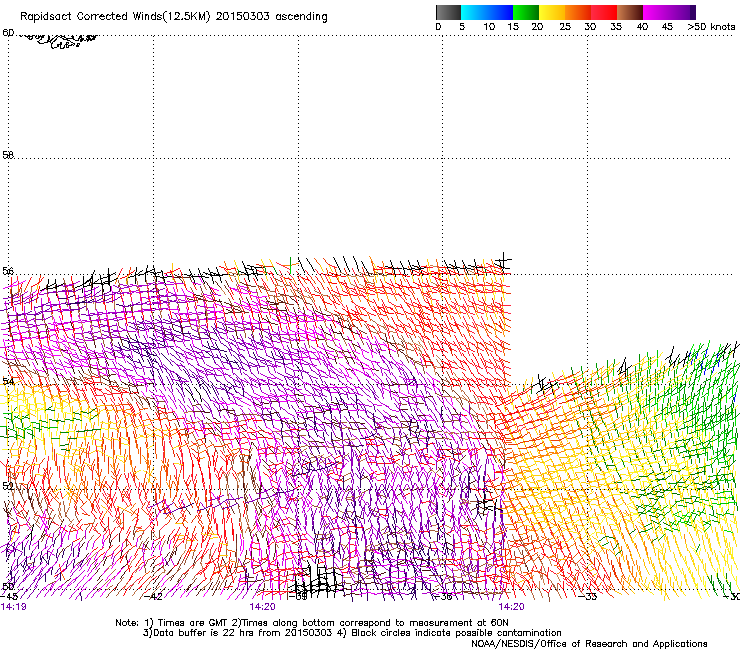Select the red 30-35 knots legend swatch
Image resolution: width=740 pixels, height=650 pixels.
pyautogui.click(x=604, y=12)
